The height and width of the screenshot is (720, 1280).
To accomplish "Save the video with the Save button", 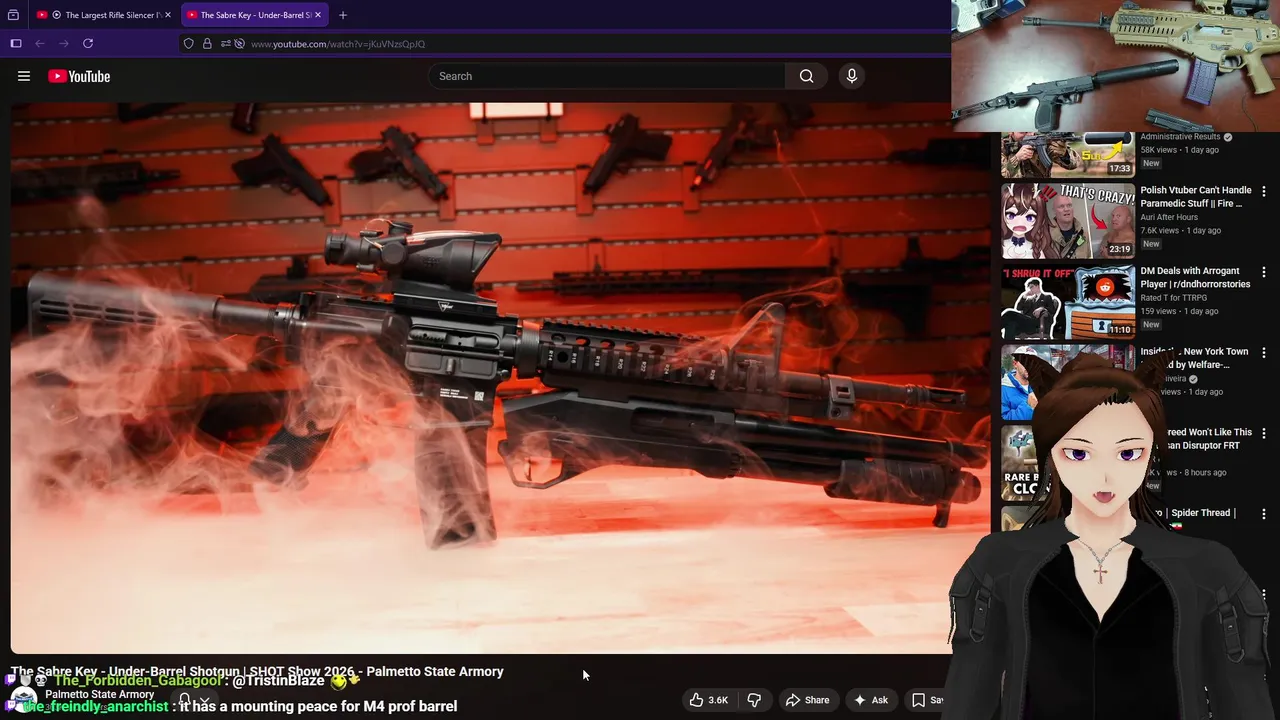I will click(x=927, y=700).
